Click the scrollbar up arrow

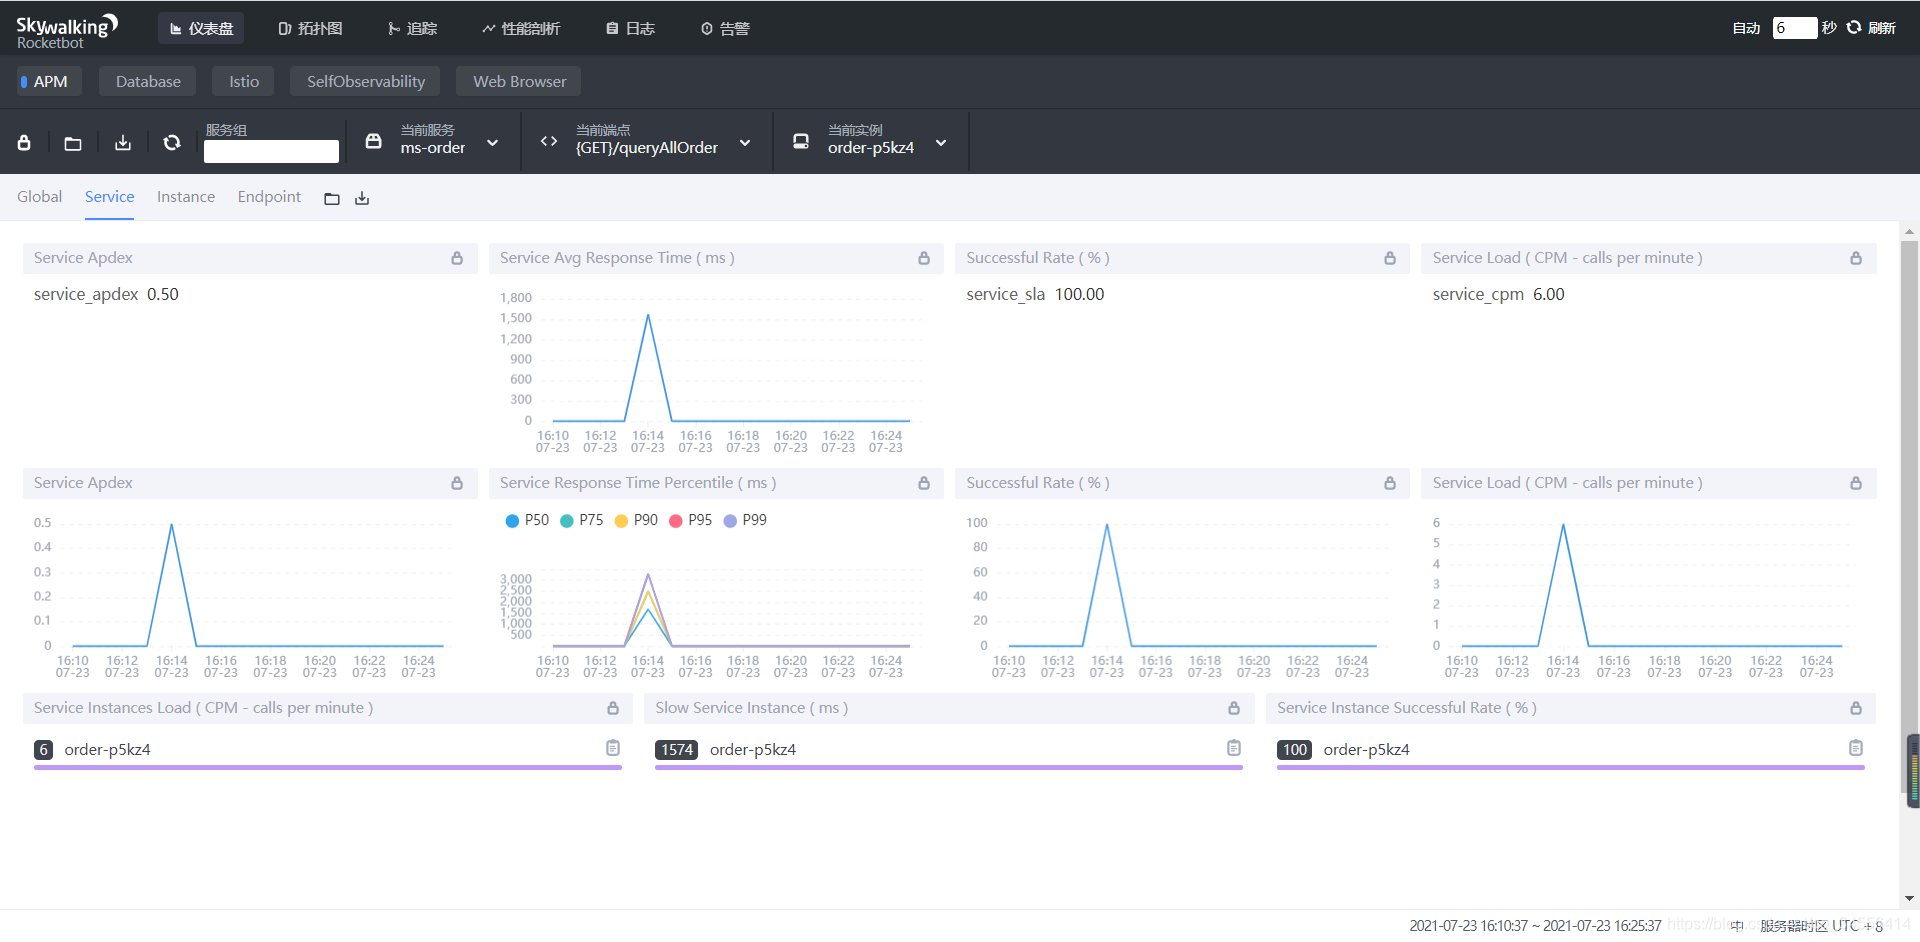[x=1910, y=231]
